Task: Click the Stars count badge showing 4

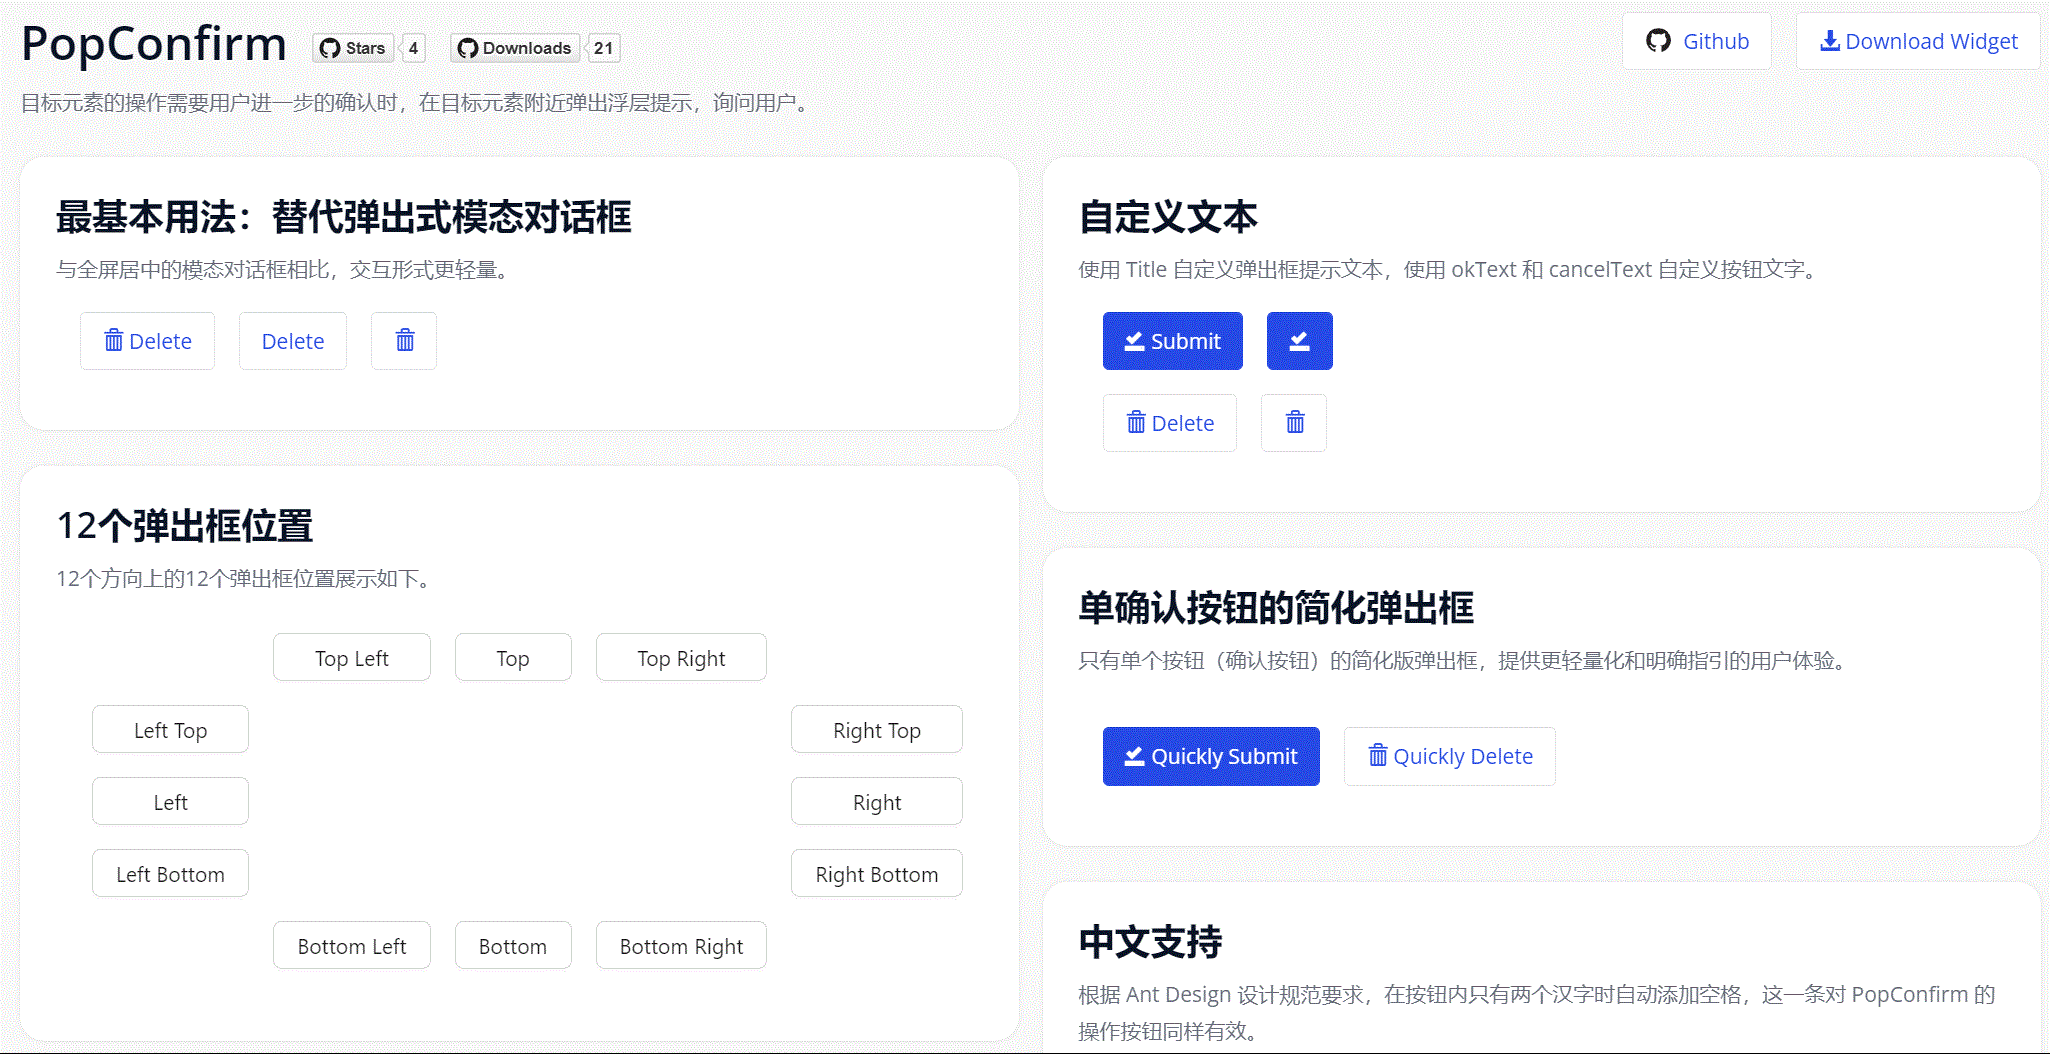Action: point(412,47)
